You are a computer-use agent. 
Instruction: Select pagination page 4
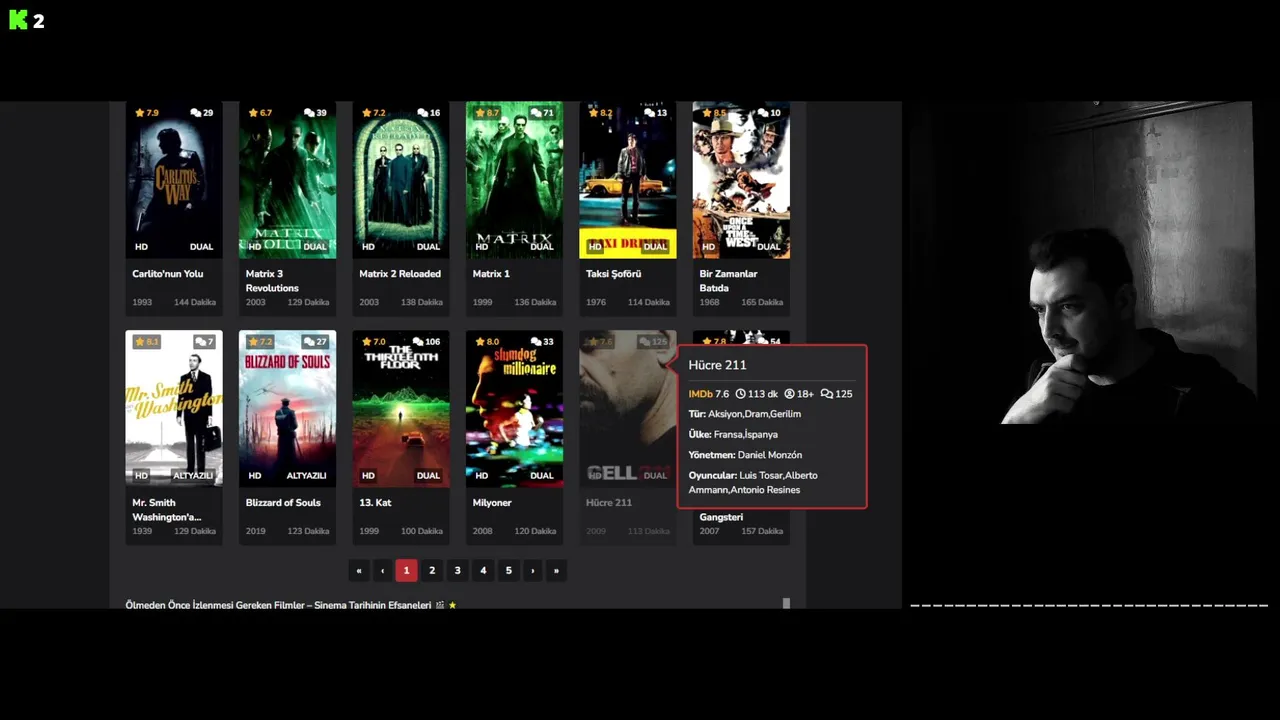[x=483, y=570]
